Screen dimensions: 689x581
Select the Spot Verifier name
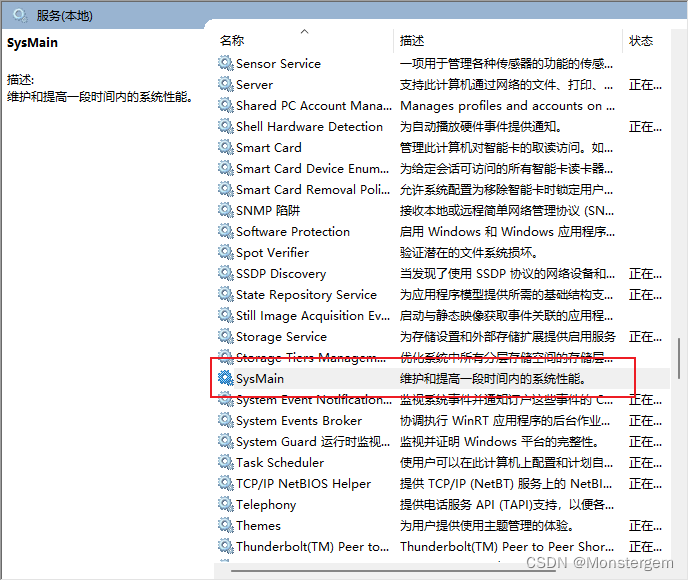pyautogui.click(x=272, y=253)
